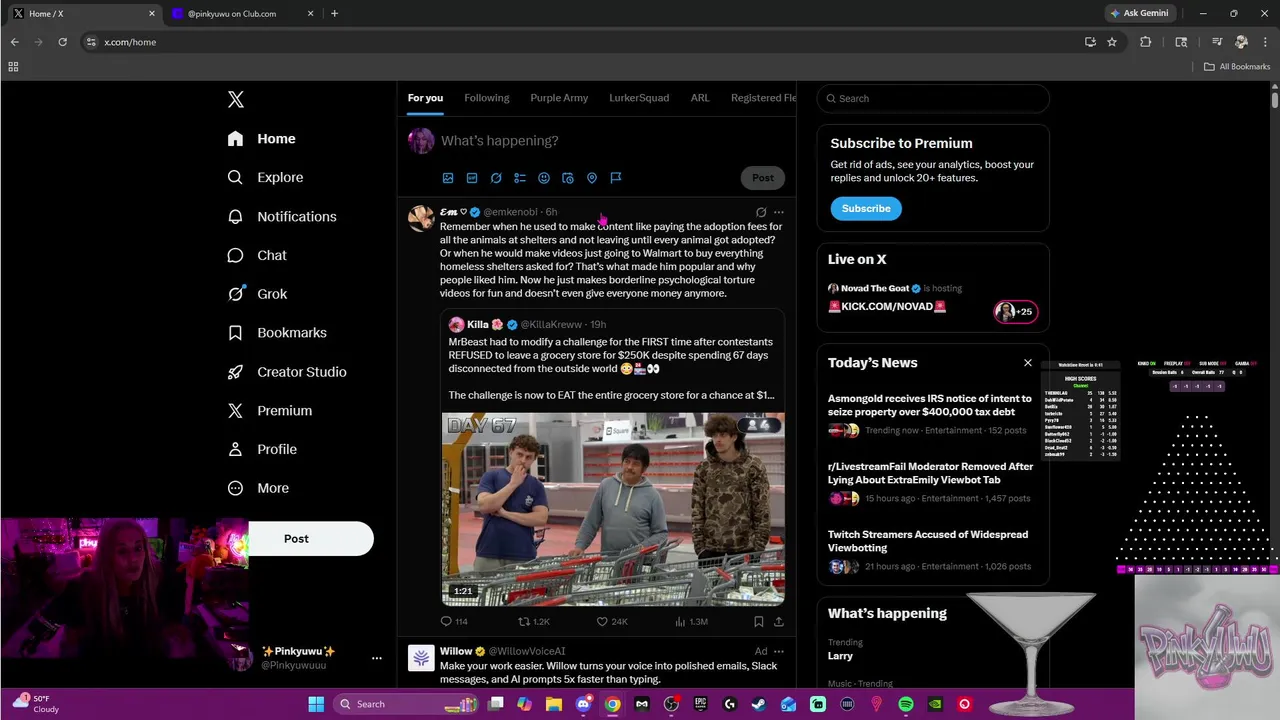Play the MrBeast Day 67 video

[613, 509]
